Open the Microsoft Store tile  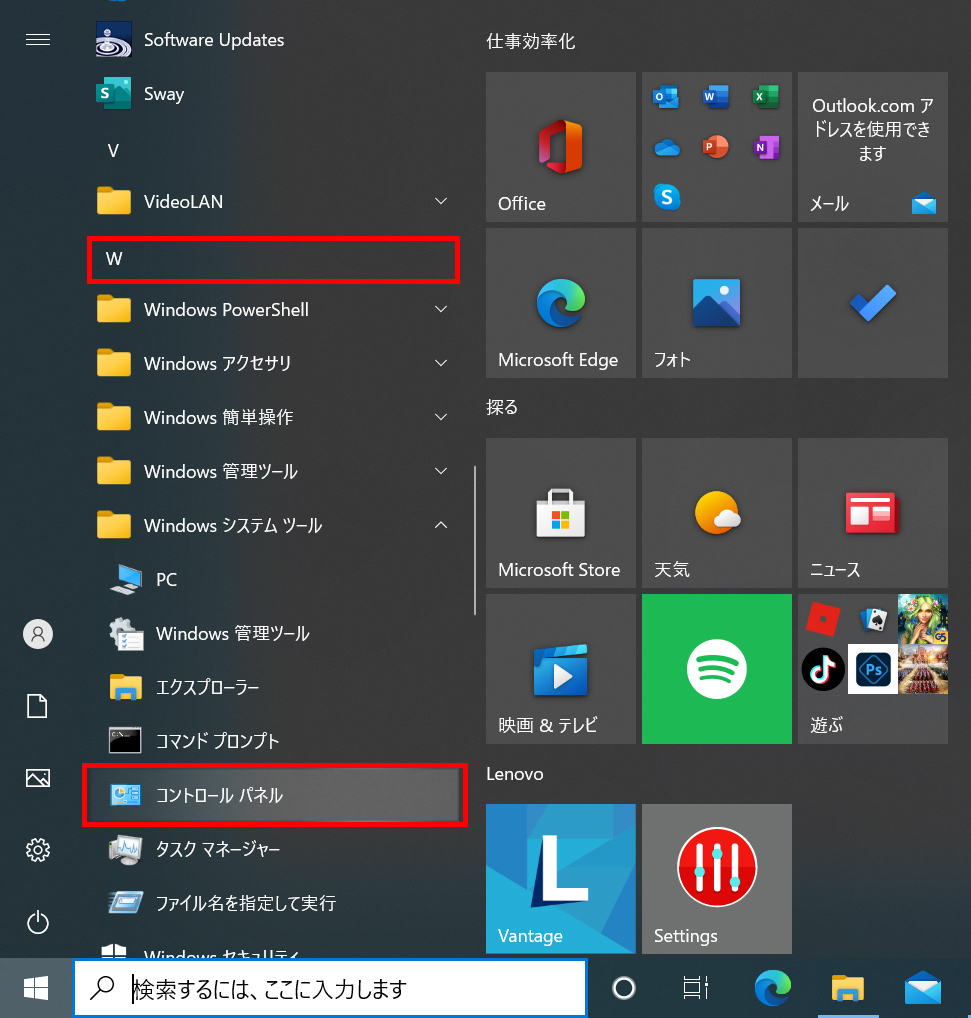pyautogui.click(x=561, y=513)
